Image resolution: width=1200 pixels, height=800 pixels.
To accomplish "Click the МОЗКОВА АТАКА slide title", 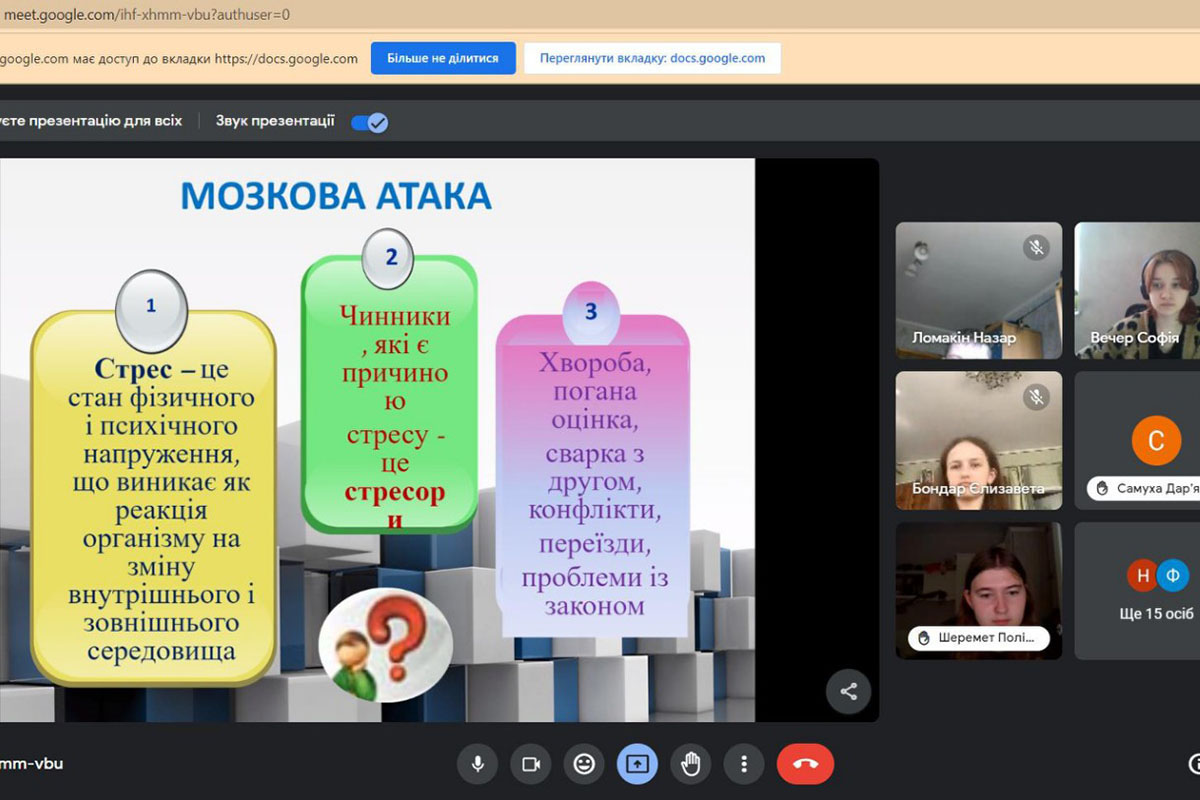I will [336, 195].
